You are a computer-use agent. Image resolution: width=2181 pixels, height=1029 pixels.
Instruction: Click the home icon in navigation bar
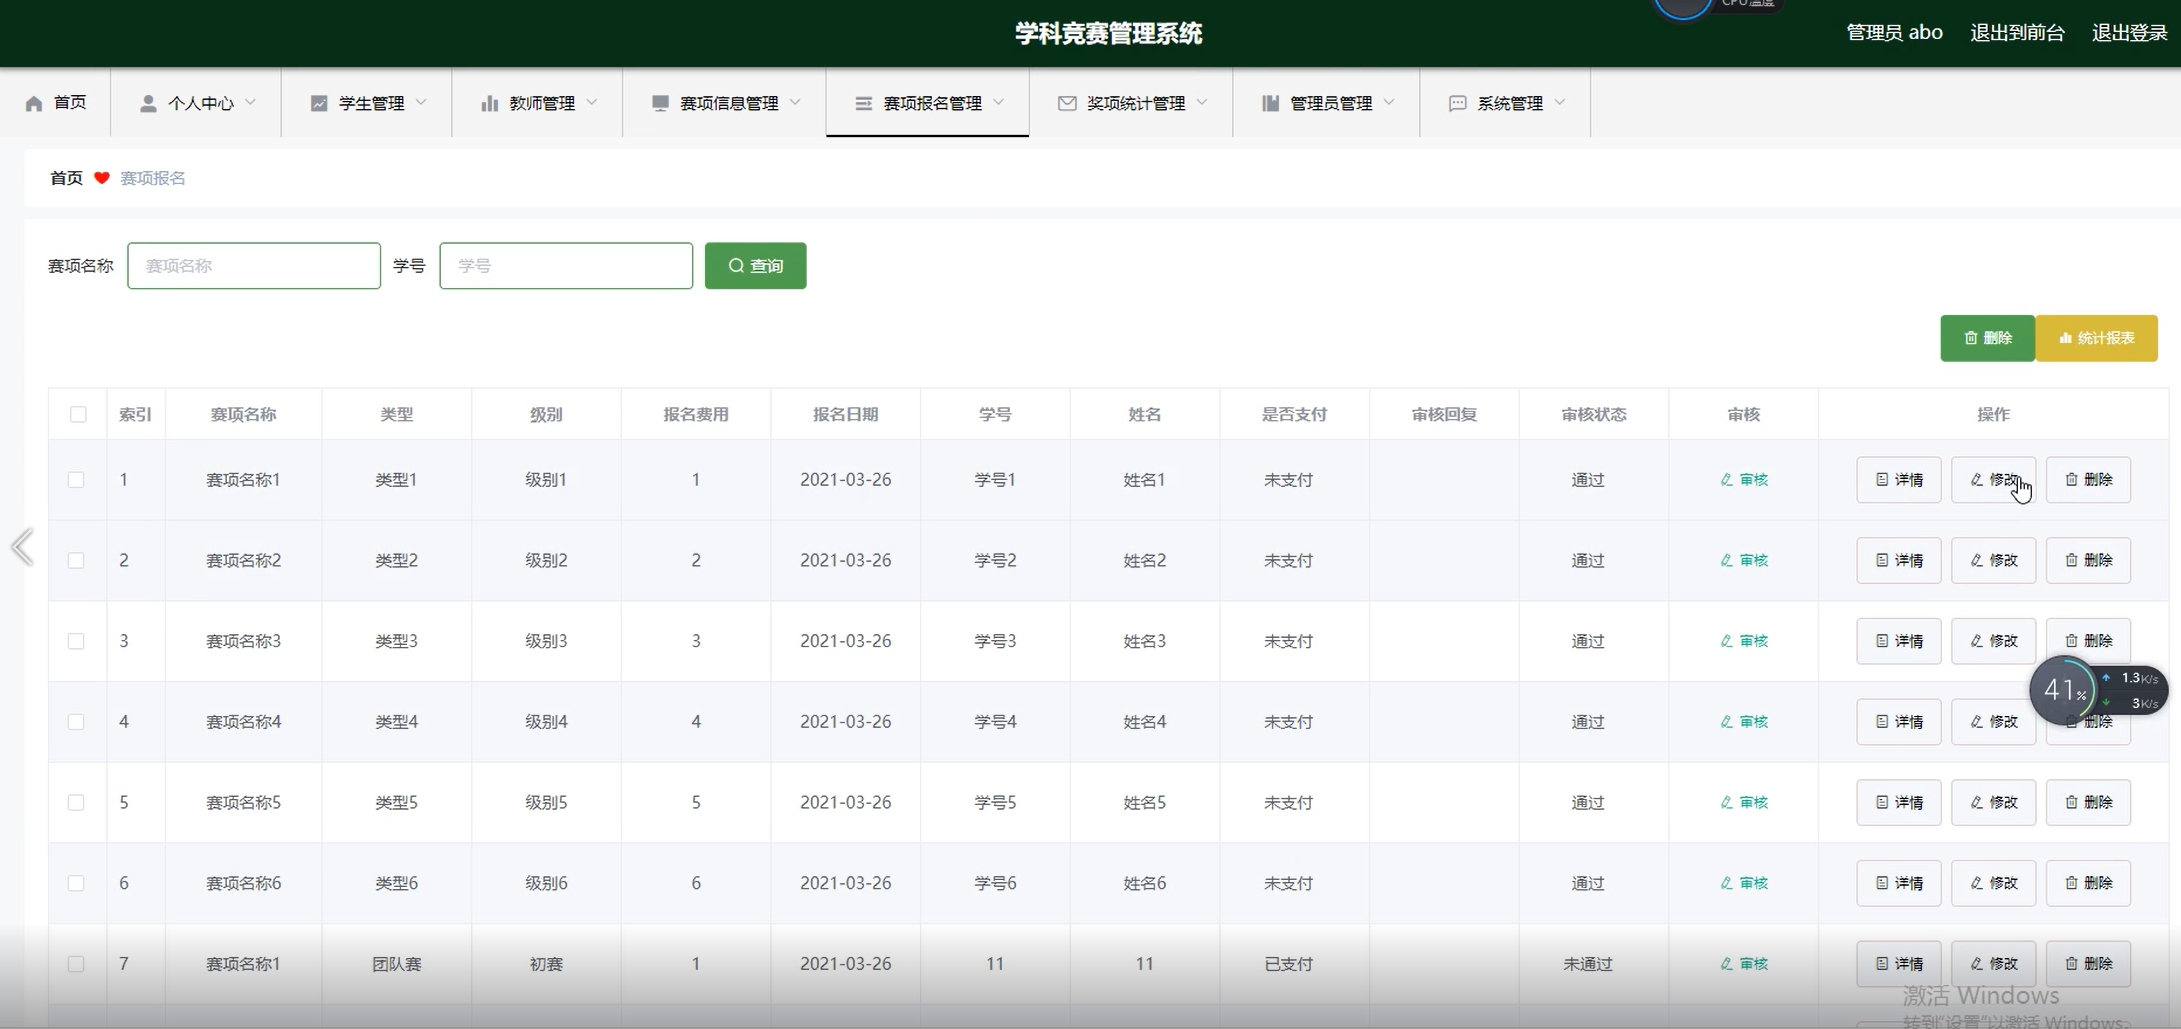pos(34,103)
